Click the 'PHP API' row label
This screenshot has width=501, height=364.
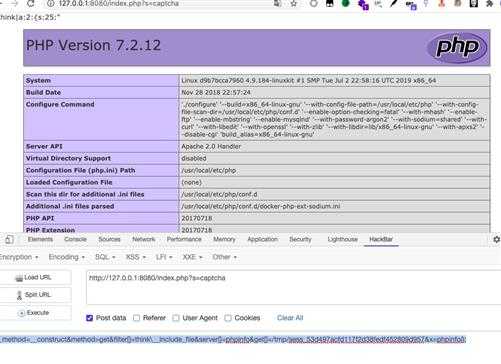pyautogui.click(x=40, y=218)
